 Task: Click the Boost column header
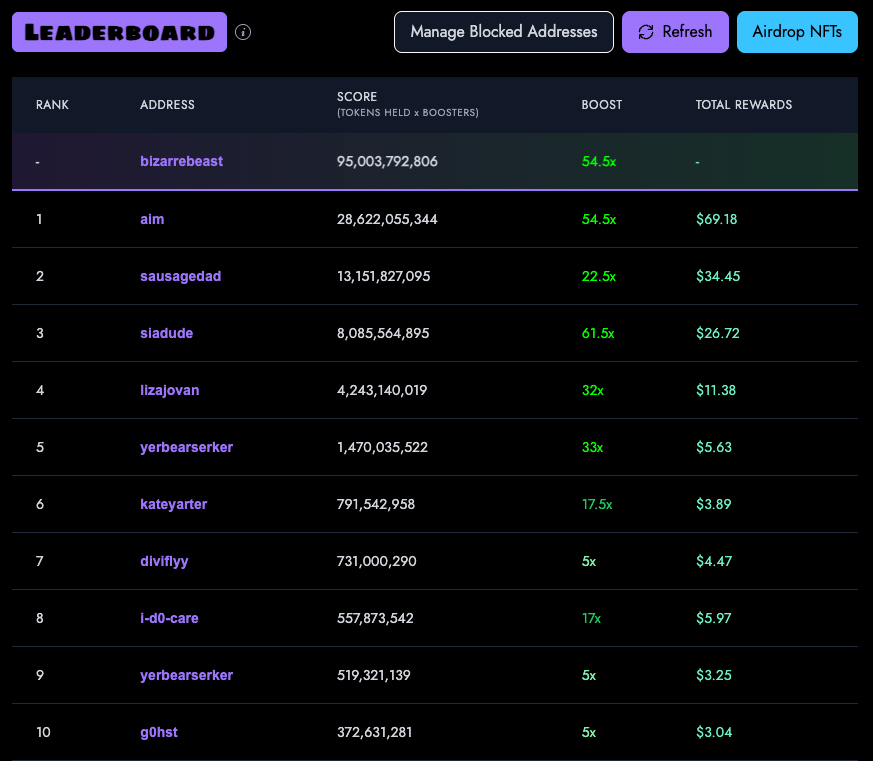click(x=602, y=105)
